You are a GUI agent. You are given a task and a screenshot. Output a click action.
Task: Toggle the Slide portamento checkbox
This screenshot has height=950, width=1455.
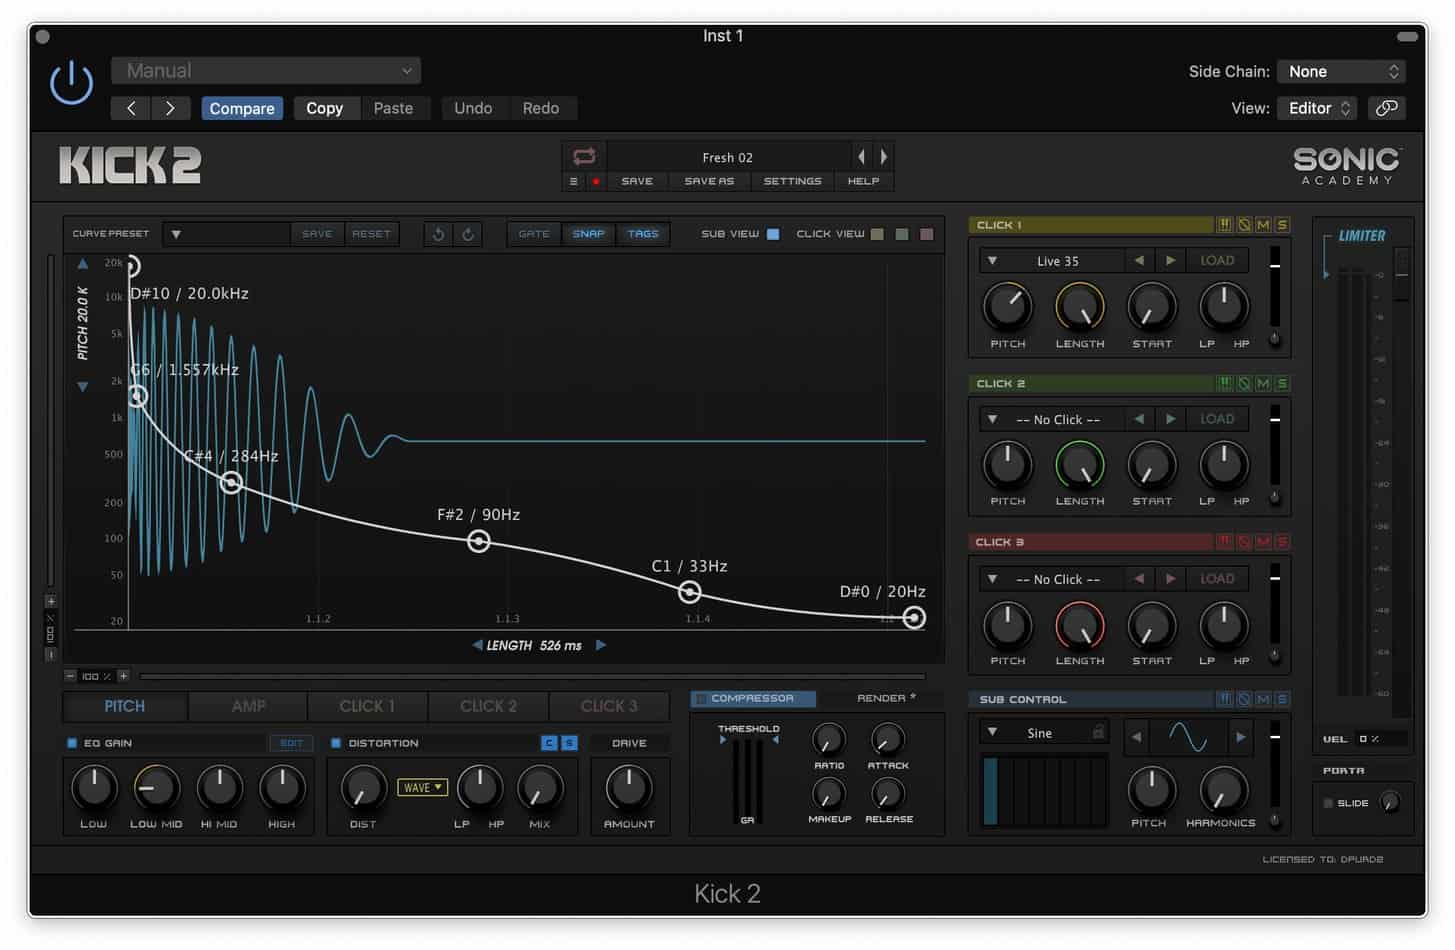pos(1328,803)
